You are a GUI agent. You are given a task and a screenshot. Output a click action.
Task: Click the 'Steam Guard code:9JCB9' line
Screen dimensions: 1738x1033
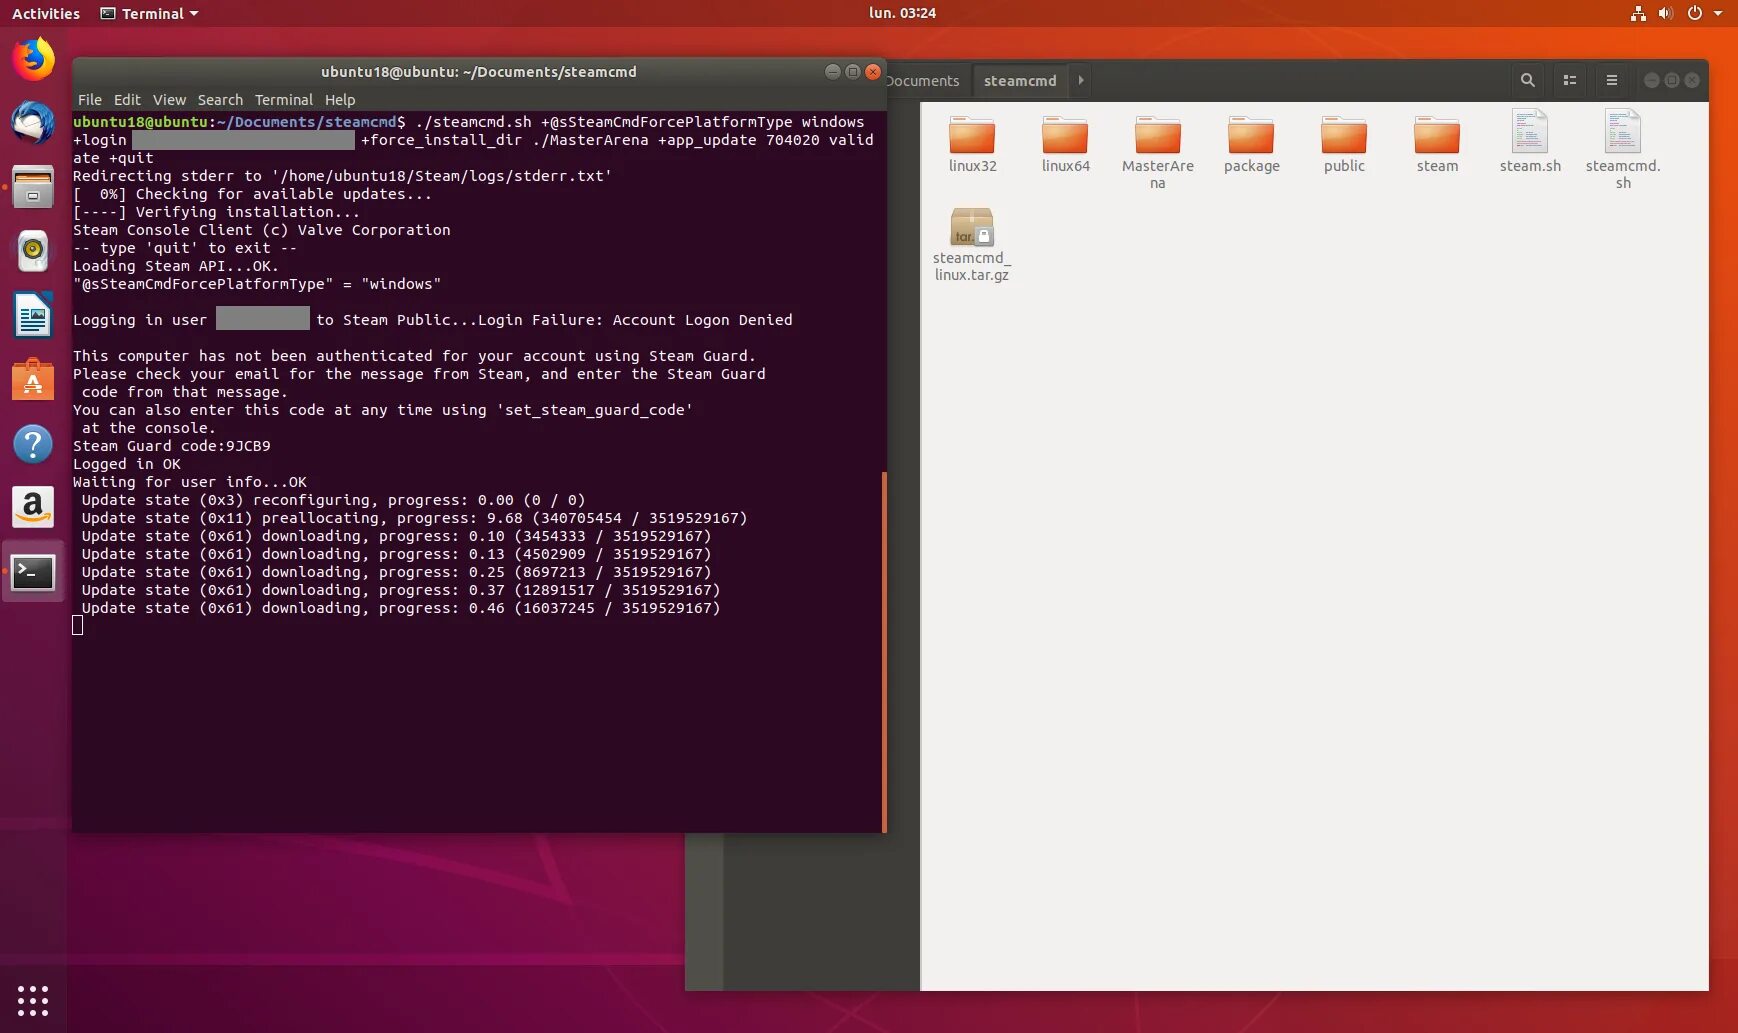click(172, 446)
